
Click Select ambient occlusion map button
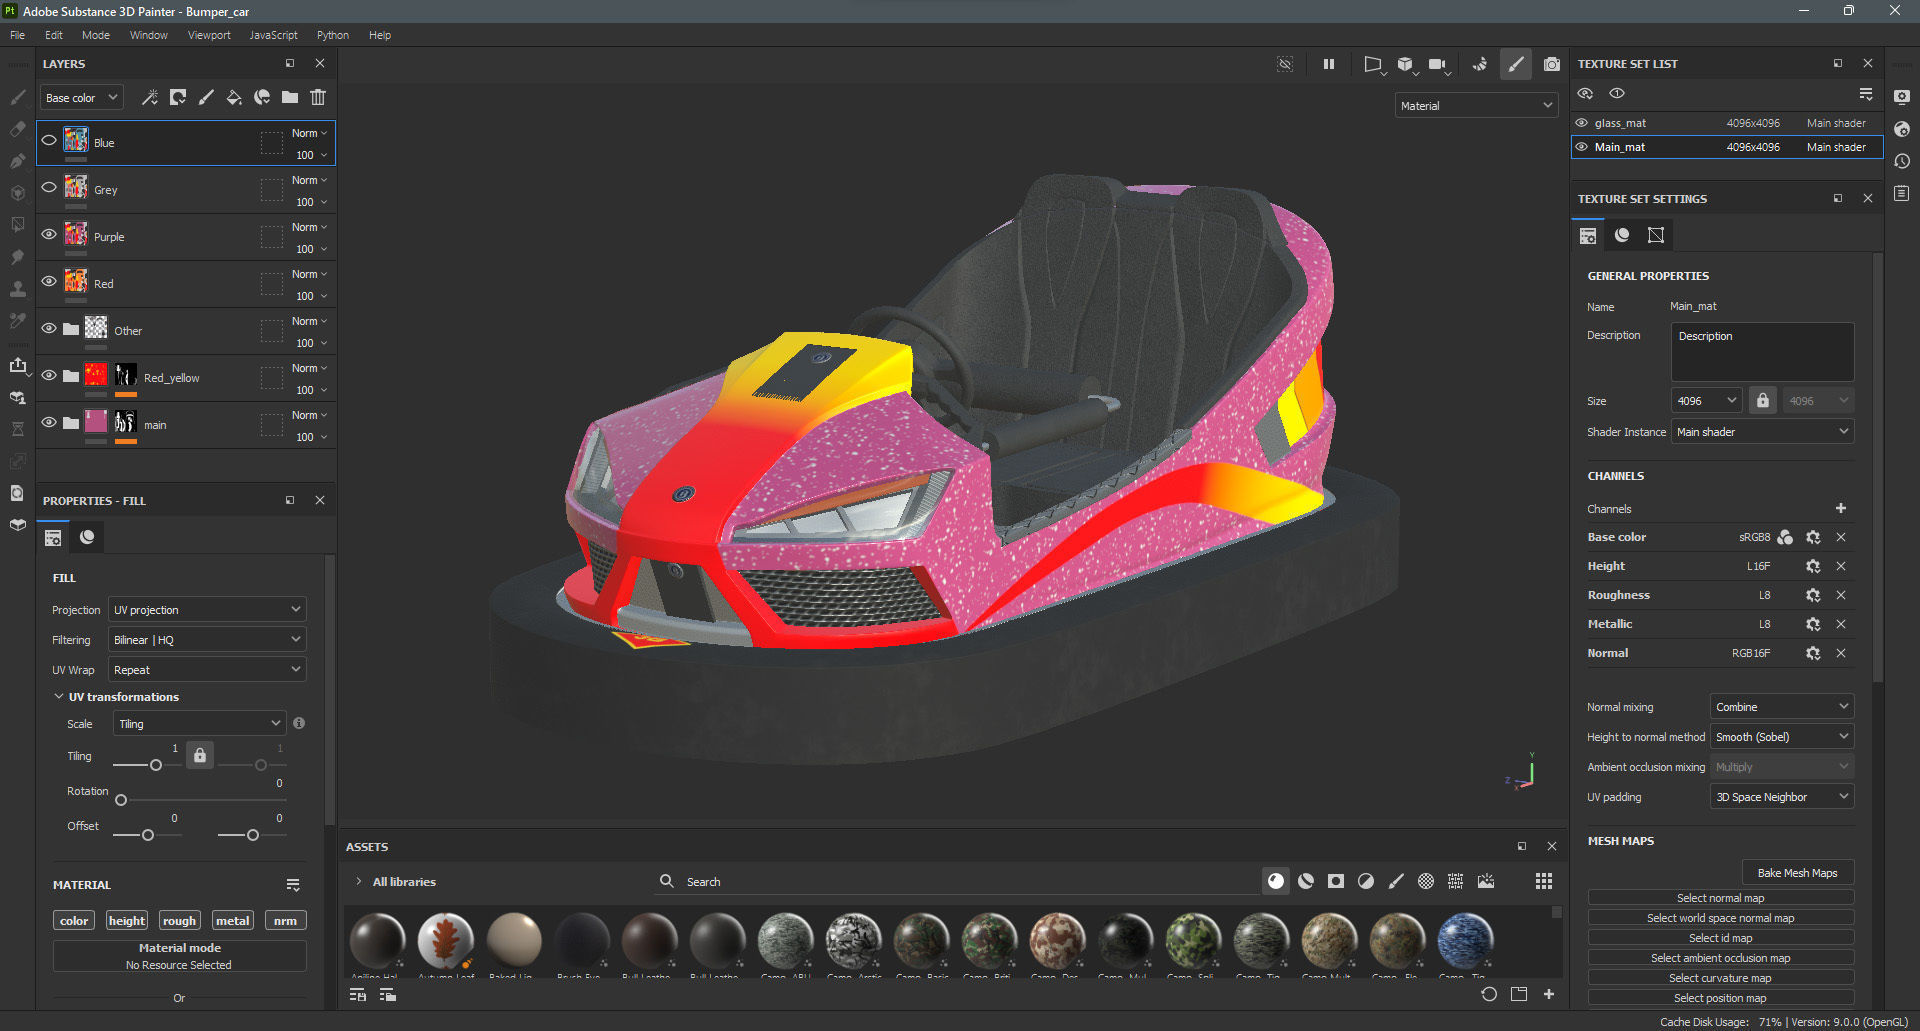click(x=1720, y=957)
